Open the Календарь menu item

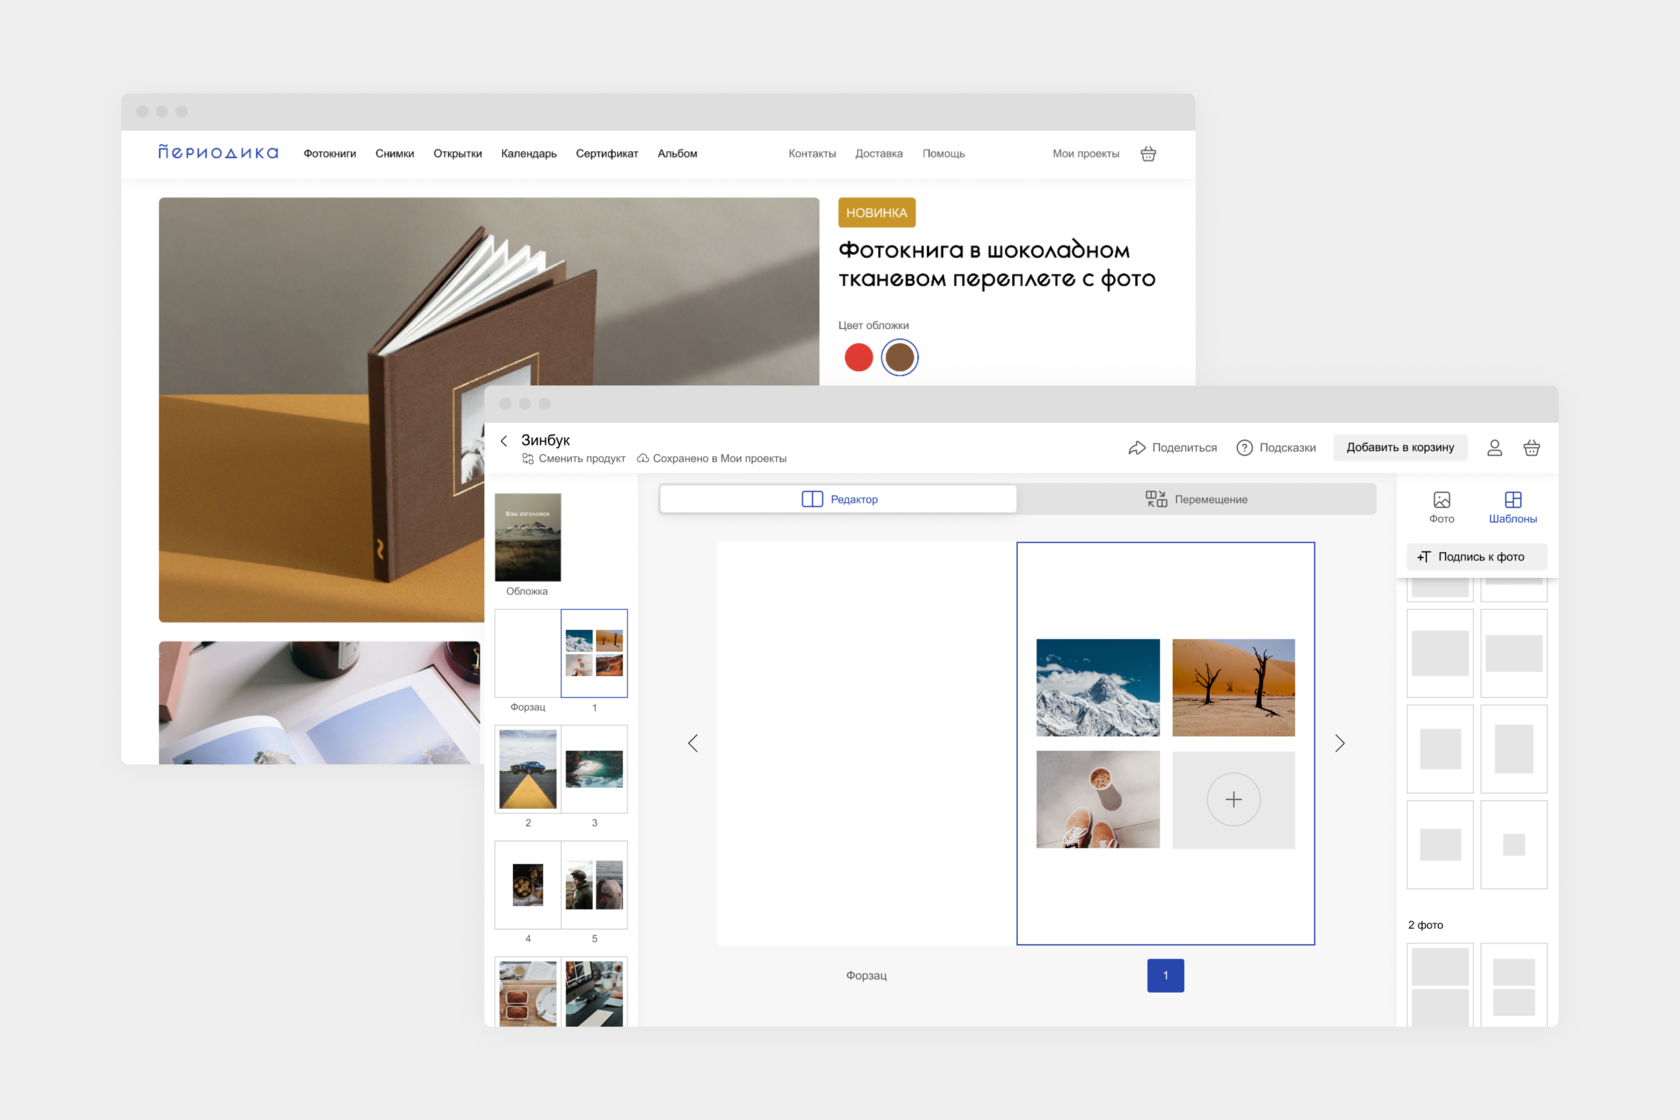pyautogui.click(x=529, y=154)
